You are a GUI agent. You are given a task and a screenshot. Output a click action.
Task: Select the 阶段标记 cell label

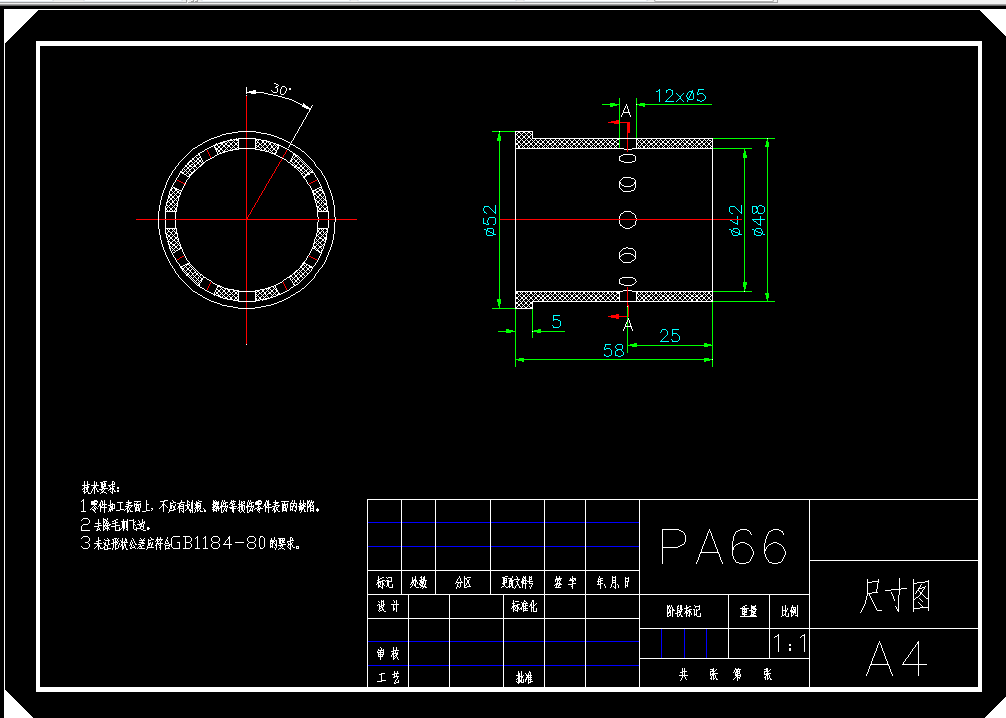[x=683, y=611]
